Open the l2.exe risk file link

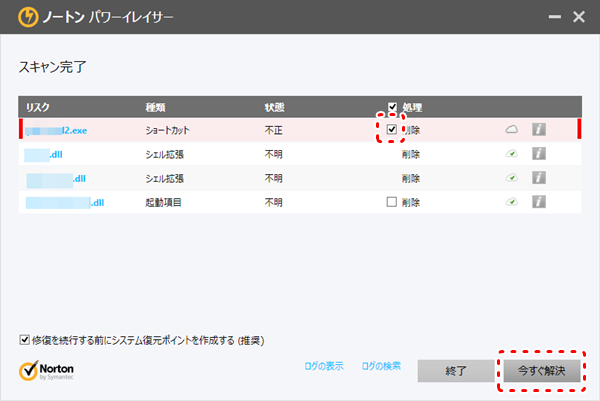tap(56, 130)
